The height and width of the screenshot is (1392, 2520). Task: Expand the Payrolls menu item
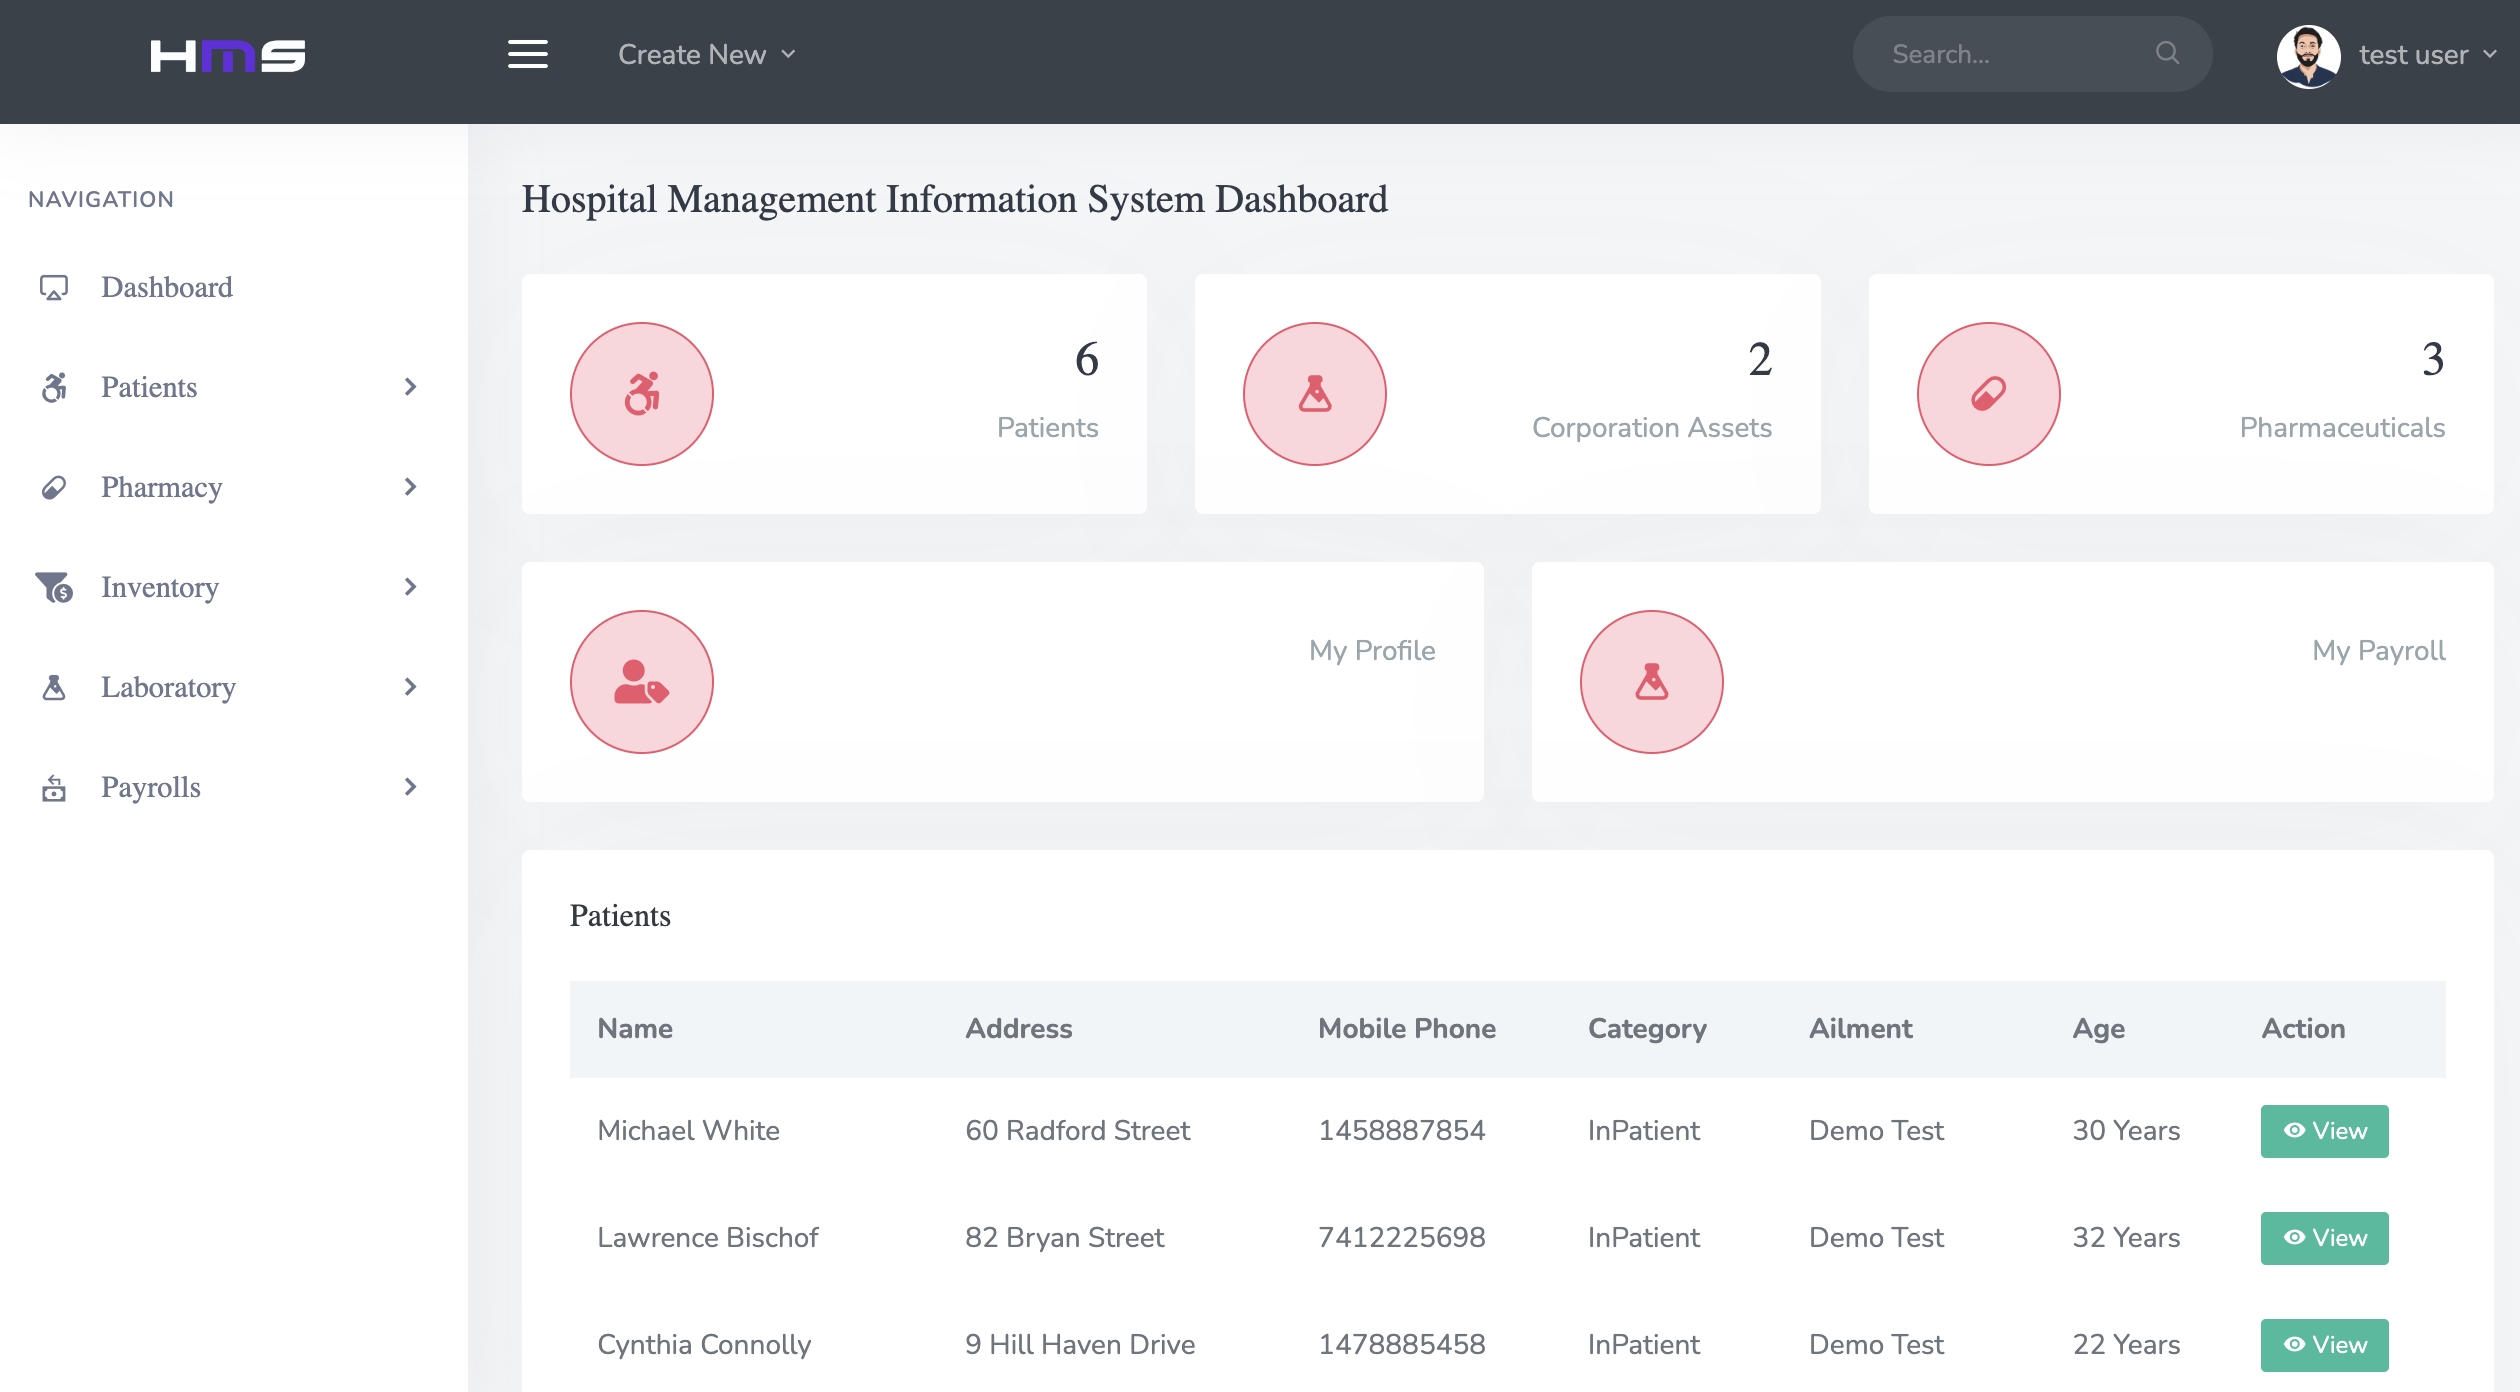click(x=410, y=787)
